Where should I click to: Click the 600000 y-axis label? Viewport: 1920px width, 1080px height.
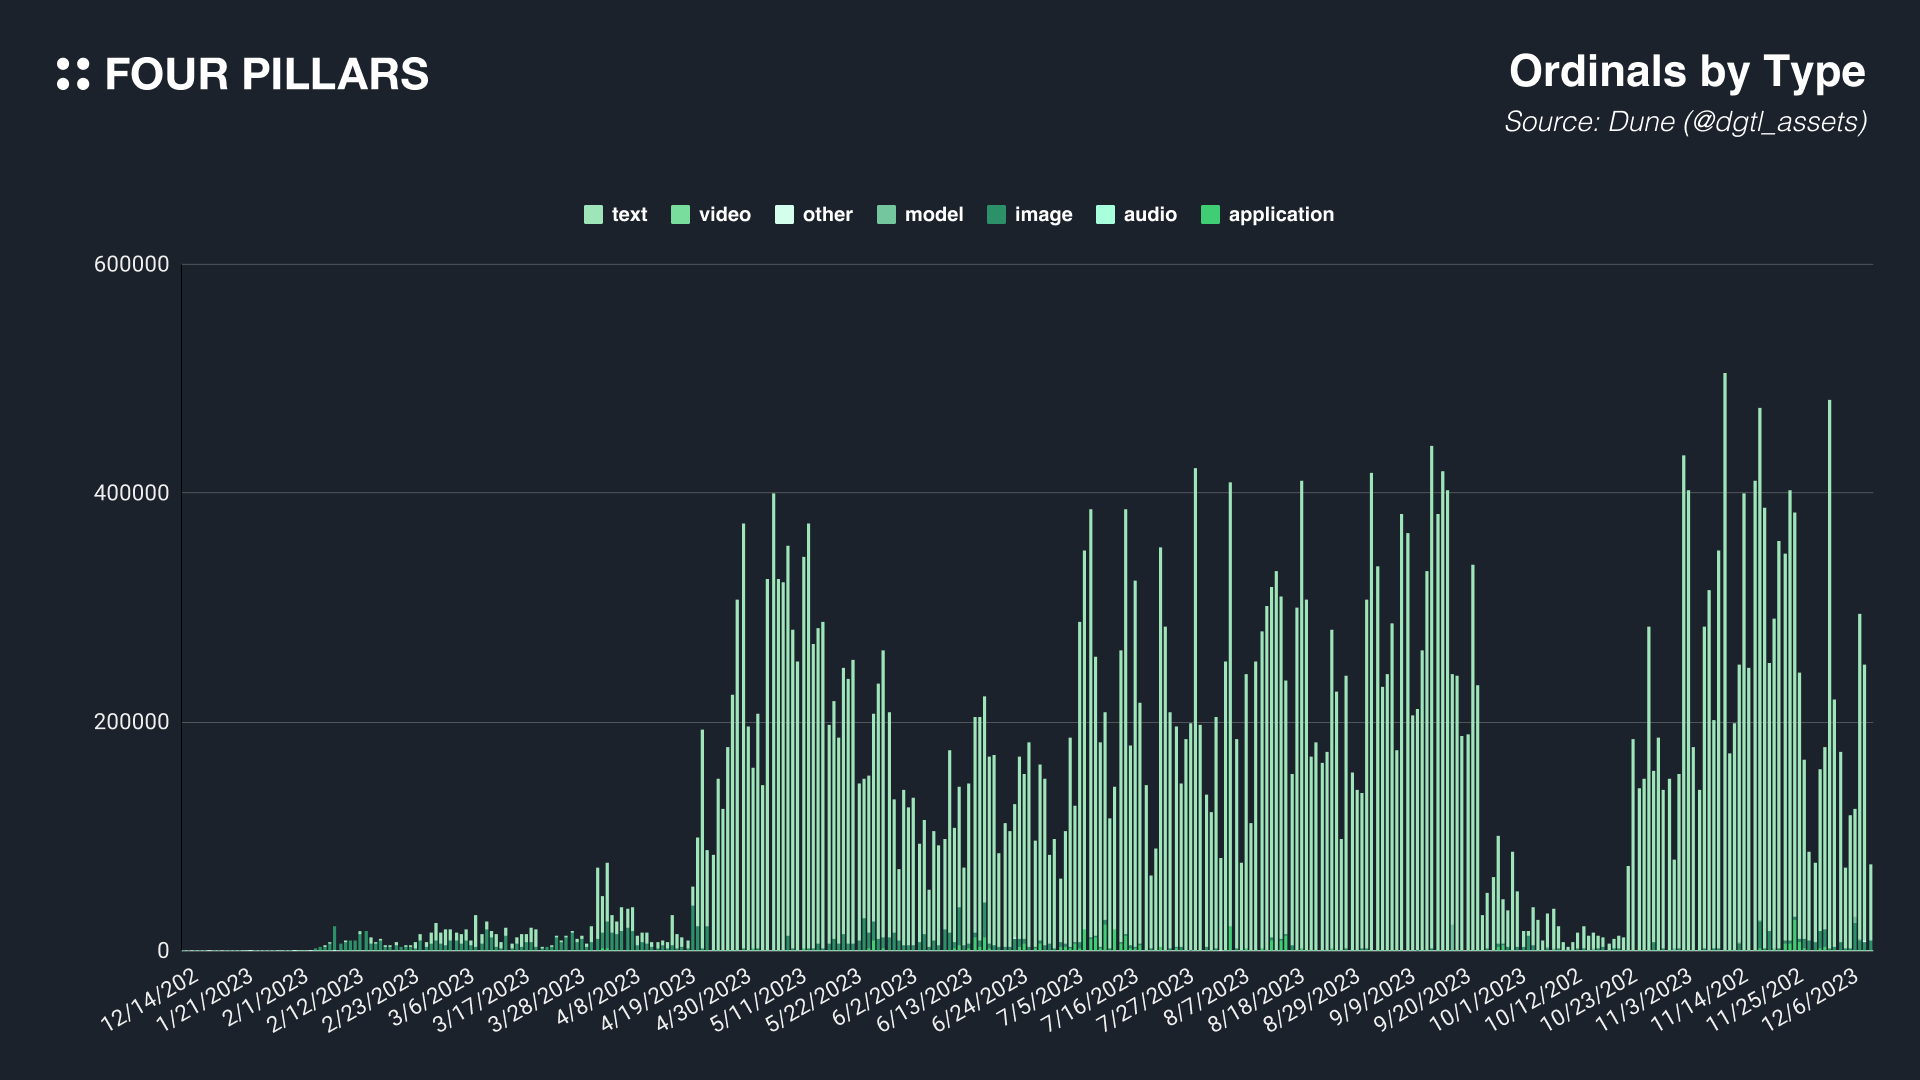tap(131, 265)
